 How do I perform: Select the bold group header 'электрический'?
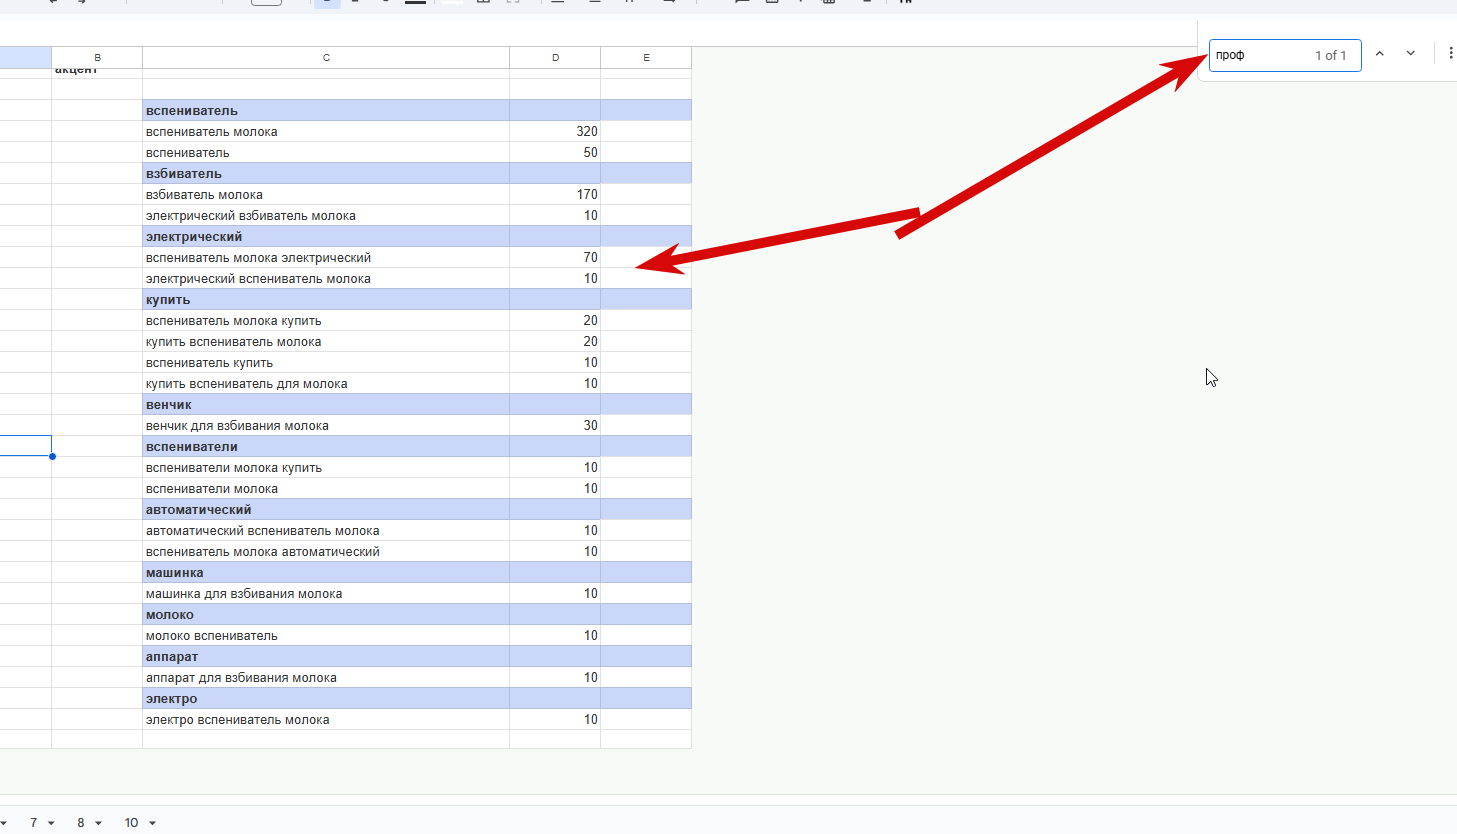click(326, 237)
